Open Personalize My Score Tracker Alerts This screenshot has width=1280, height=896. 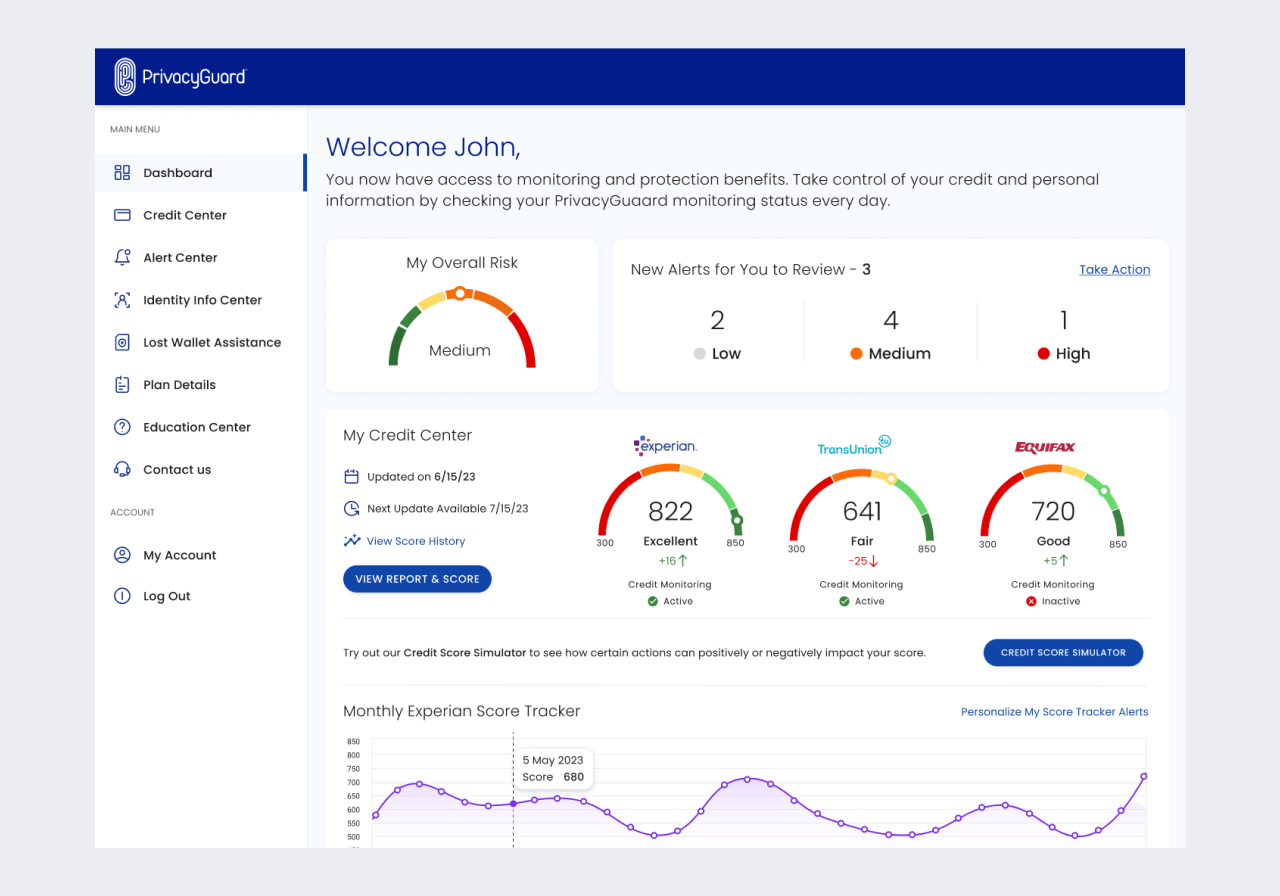tap(1054, 712)
